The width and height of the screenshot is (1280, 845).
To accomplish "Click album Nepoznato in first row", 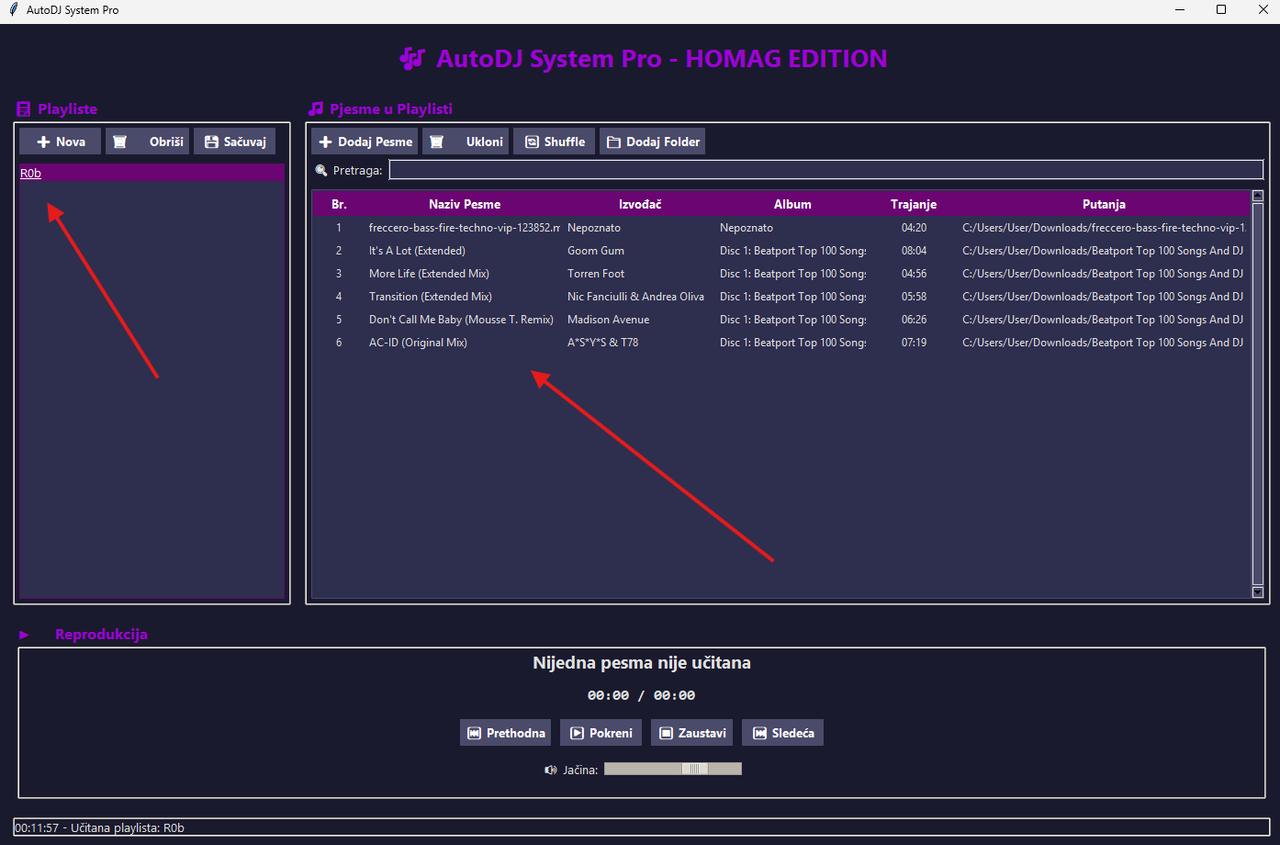I will click(746, 228).
